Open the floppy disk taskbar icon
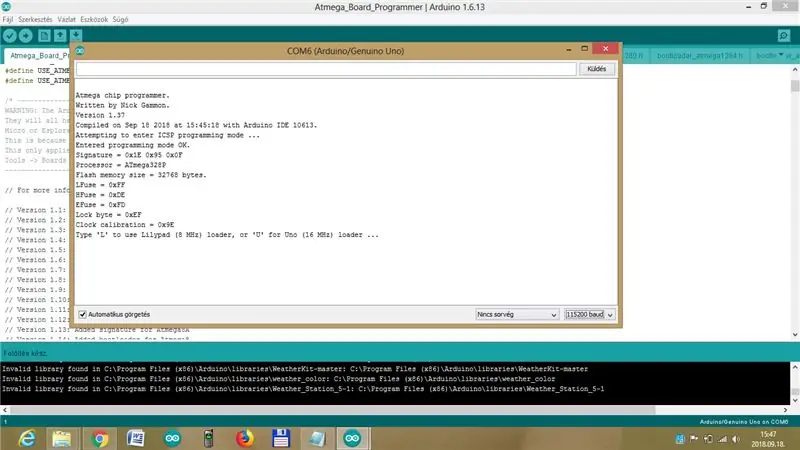The width and height of the screenshot is (800, 450). click(x=281, y=438)
